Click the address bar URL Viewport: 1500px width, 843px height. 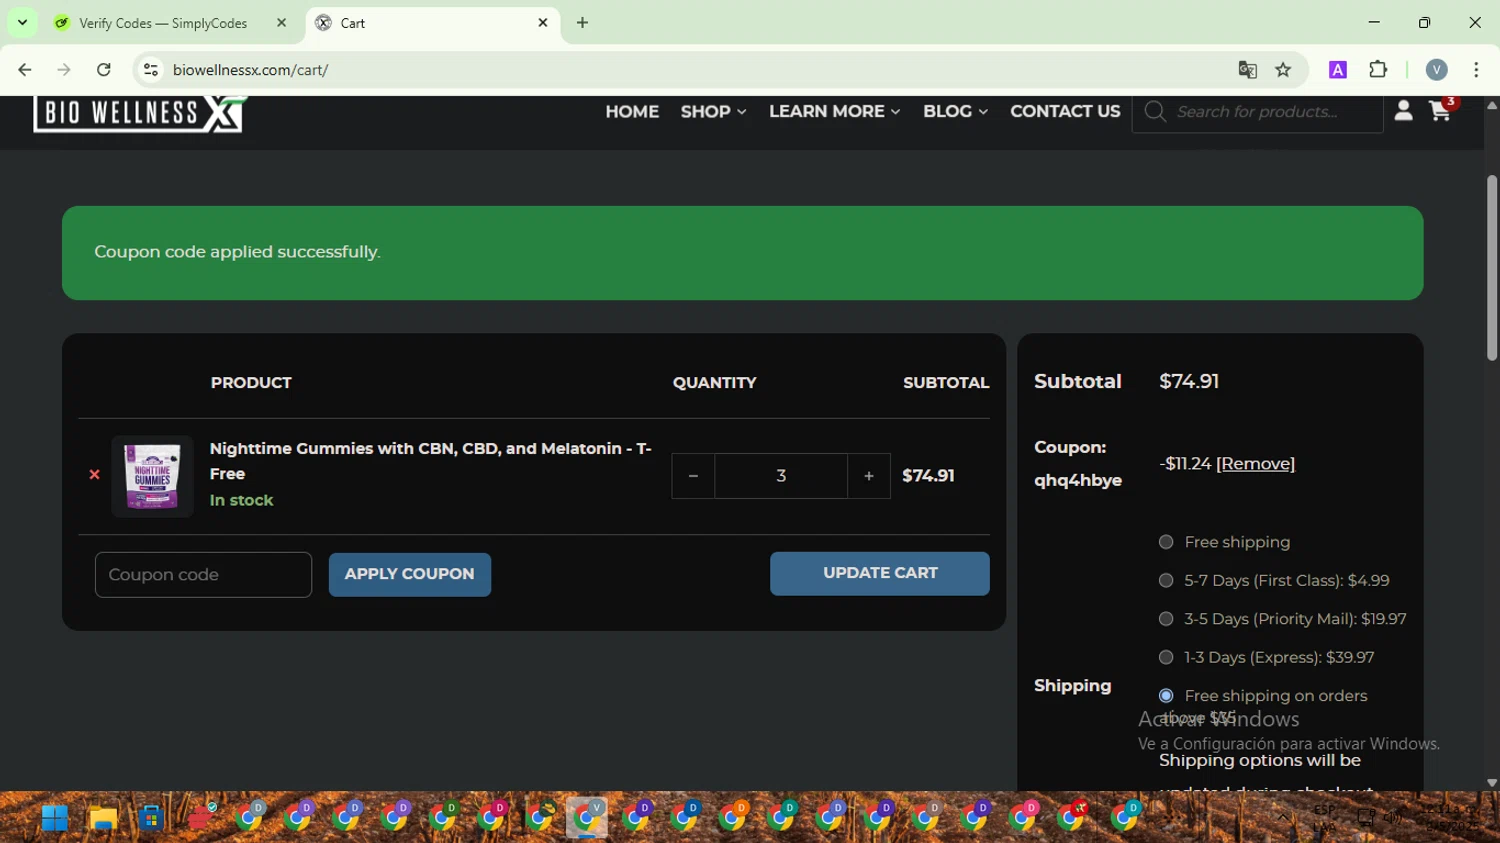[x=250, y=70]
